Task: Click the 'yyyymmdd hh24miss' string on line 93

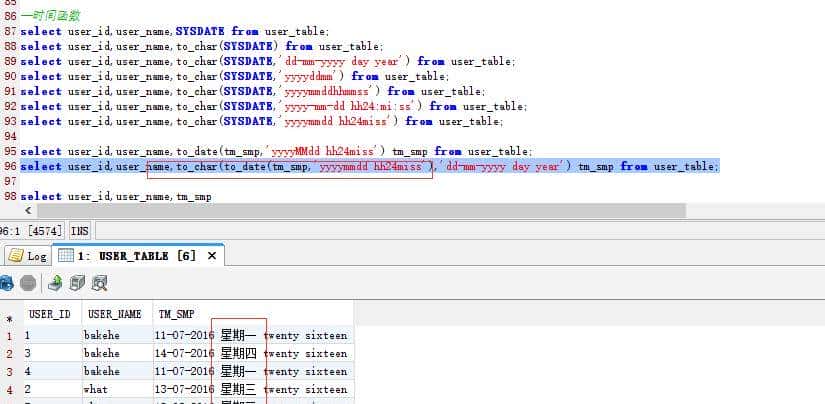Action: click(339, 121)
